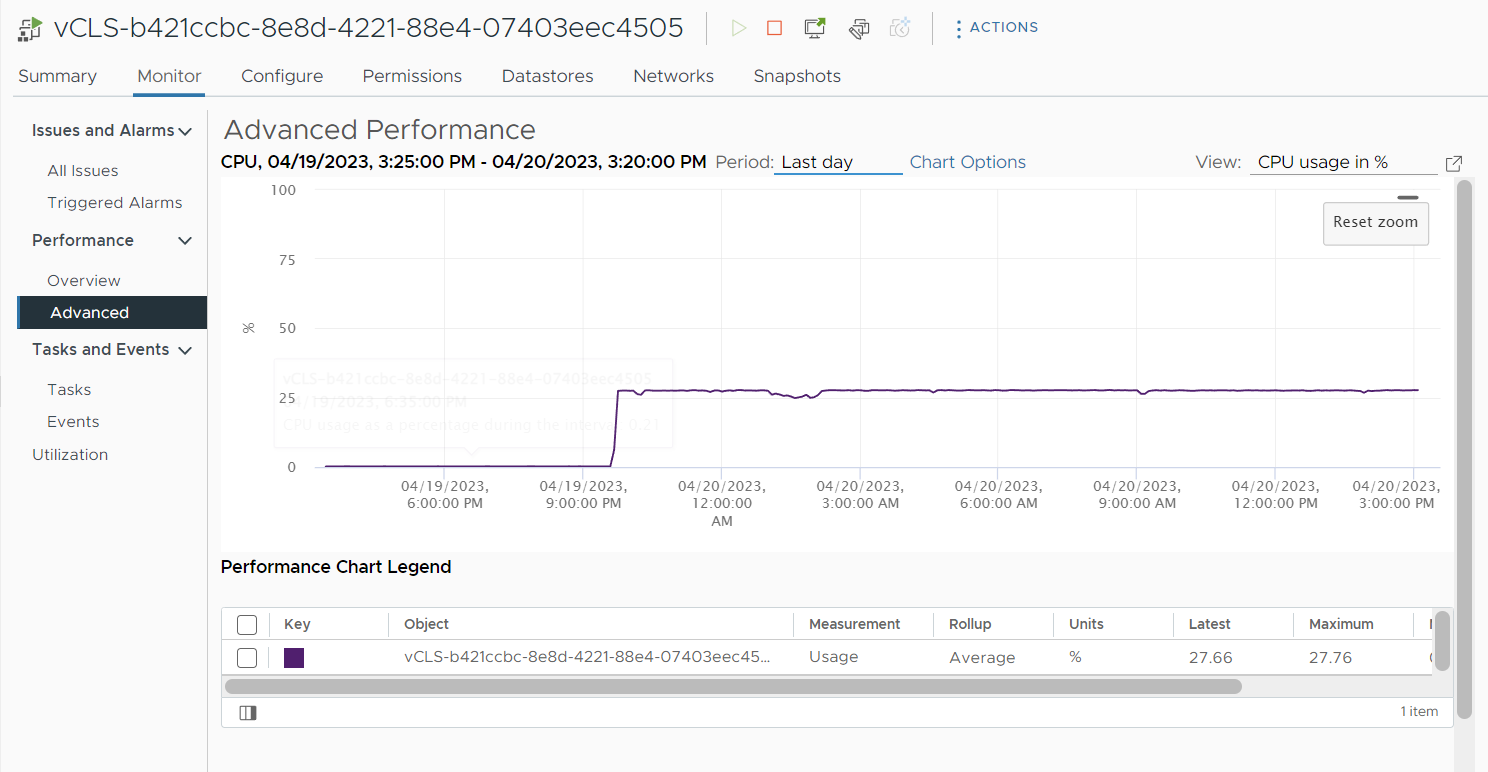Toggle the select-all checkbox in legend header
1488x772 pixels.
tap(247, 625)
